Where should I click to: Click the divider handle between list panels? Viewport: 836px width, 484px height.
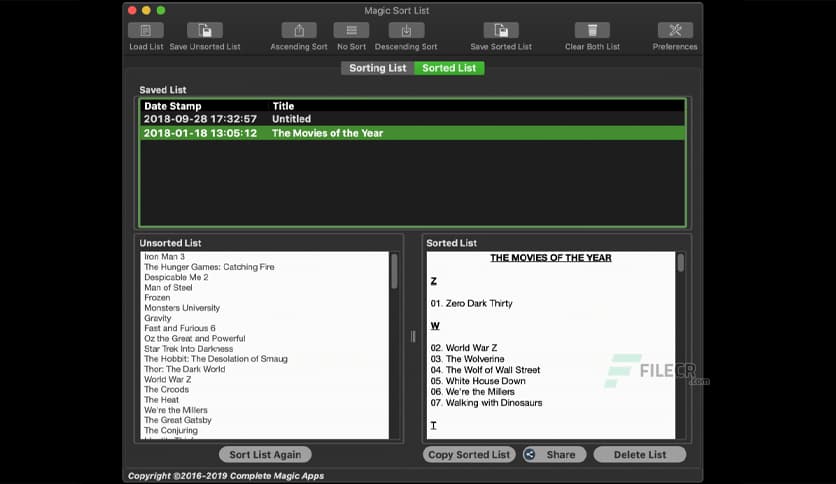413,337
